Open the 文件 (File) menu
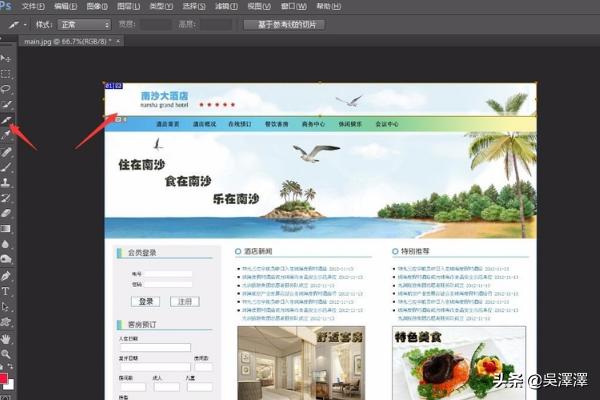Screen dimensions: 600x400 point(33,6)
